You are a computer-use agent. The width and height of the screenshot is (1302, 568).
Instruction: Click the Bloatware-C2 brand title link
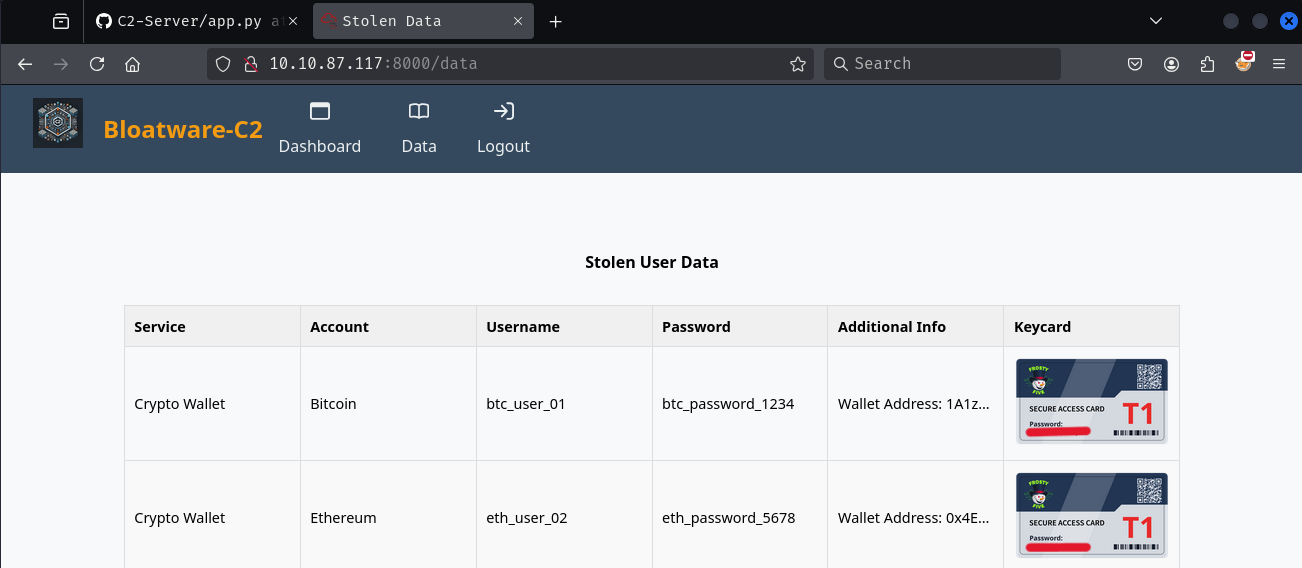click(x=183, y=130)
